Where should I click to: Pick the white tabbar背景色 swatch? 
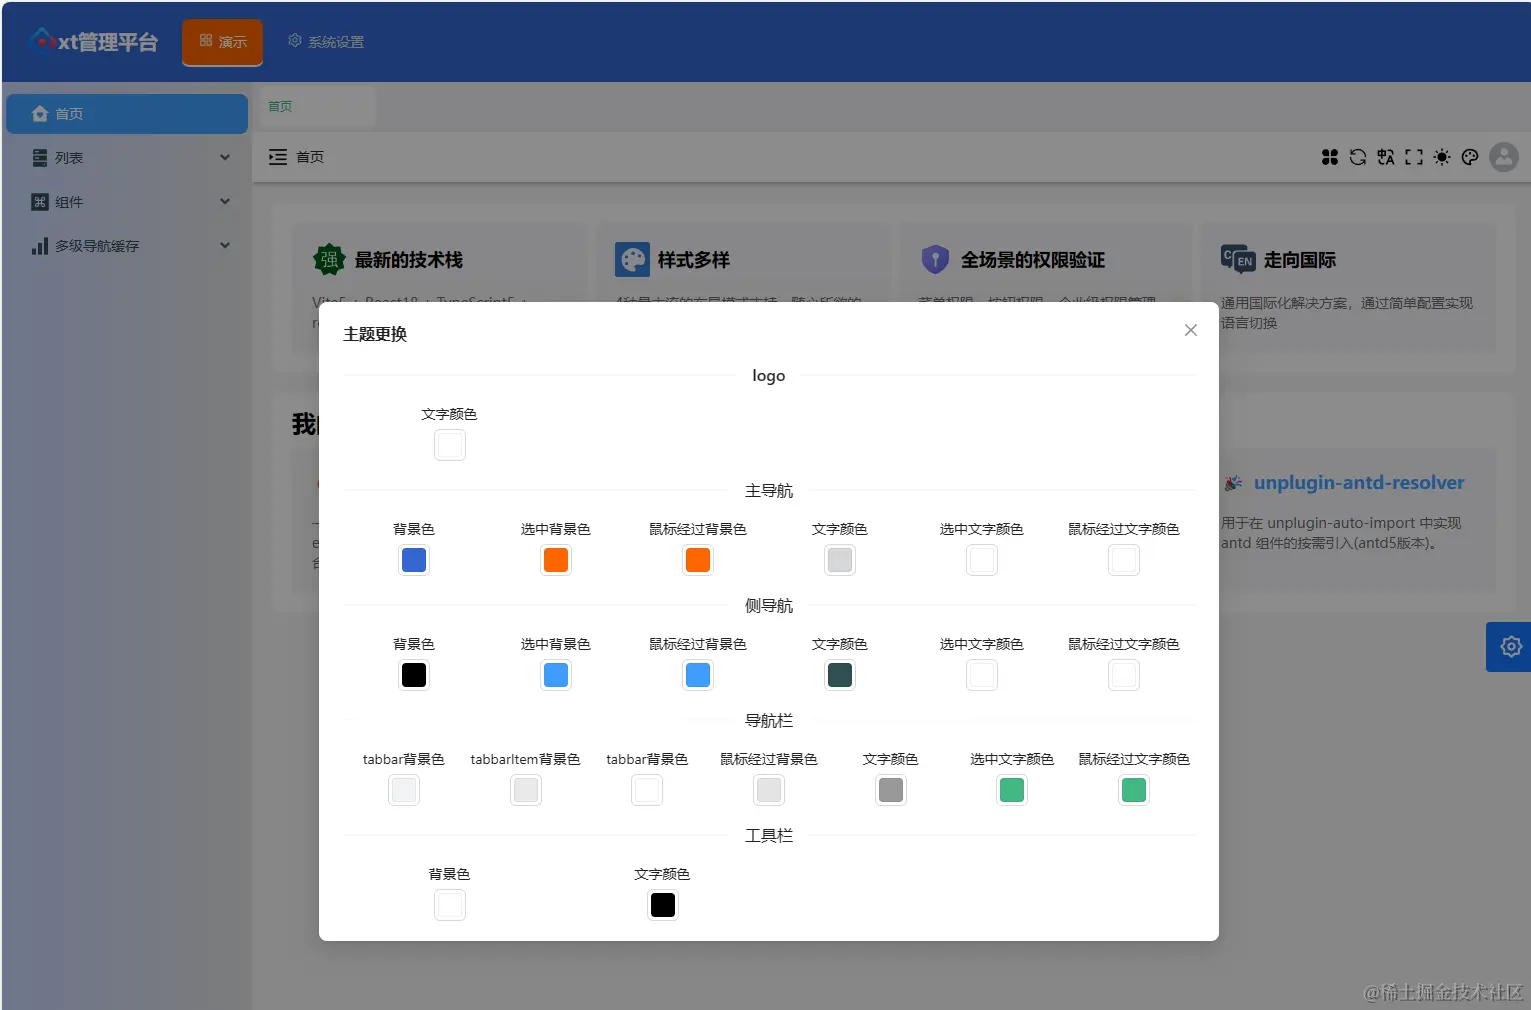(647, 790)
